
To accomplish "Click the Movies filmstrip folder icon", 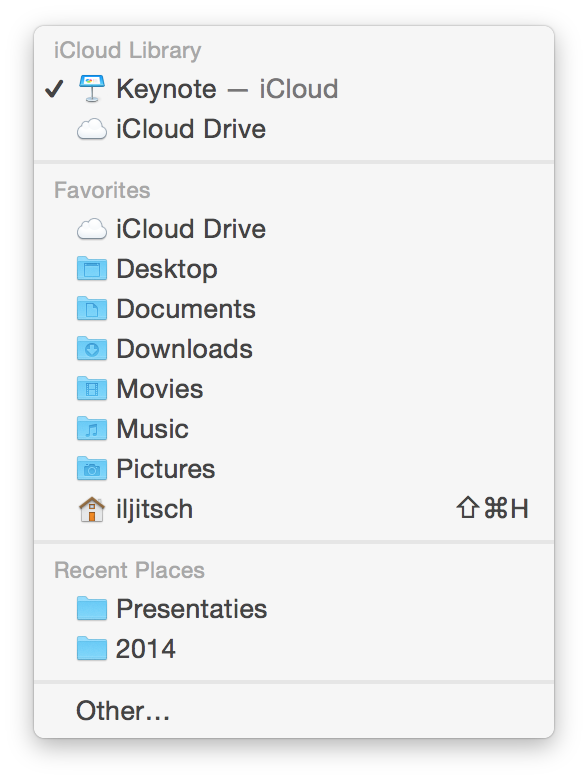I will [92, 389].
